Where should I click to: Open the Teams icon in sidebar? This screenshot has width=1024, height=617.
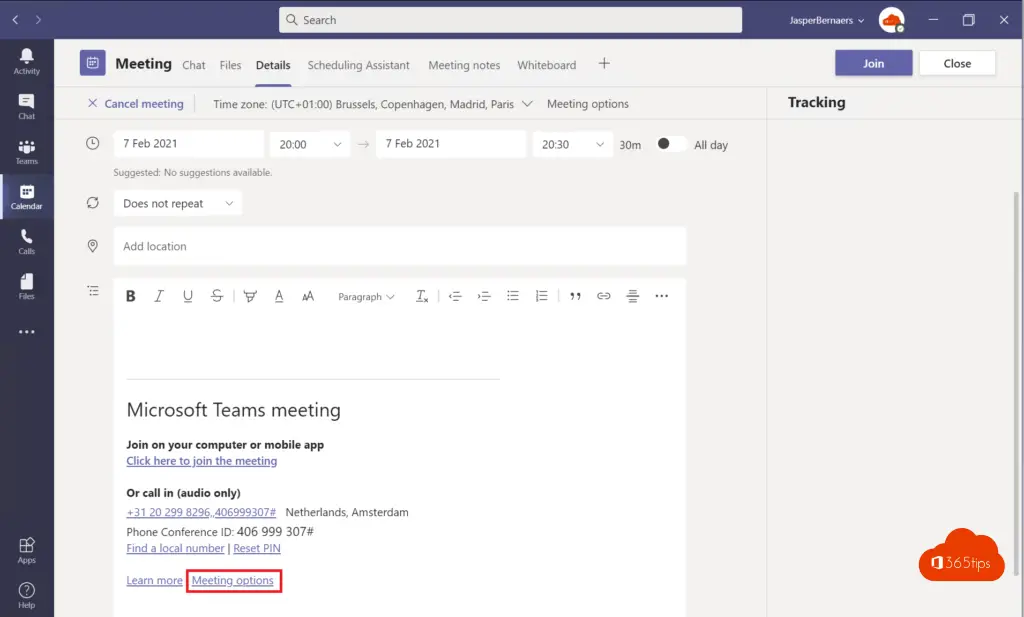[x=27, y=151]
